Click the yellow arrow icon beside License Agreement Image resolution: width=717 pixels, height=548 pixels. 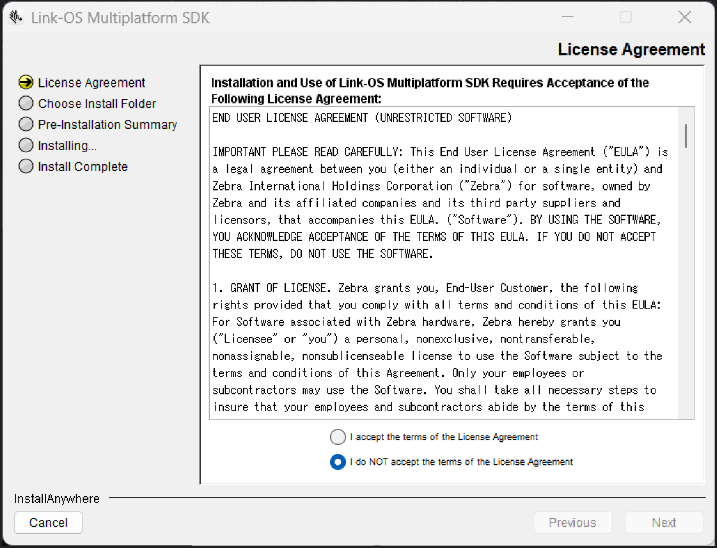[26, 82]
